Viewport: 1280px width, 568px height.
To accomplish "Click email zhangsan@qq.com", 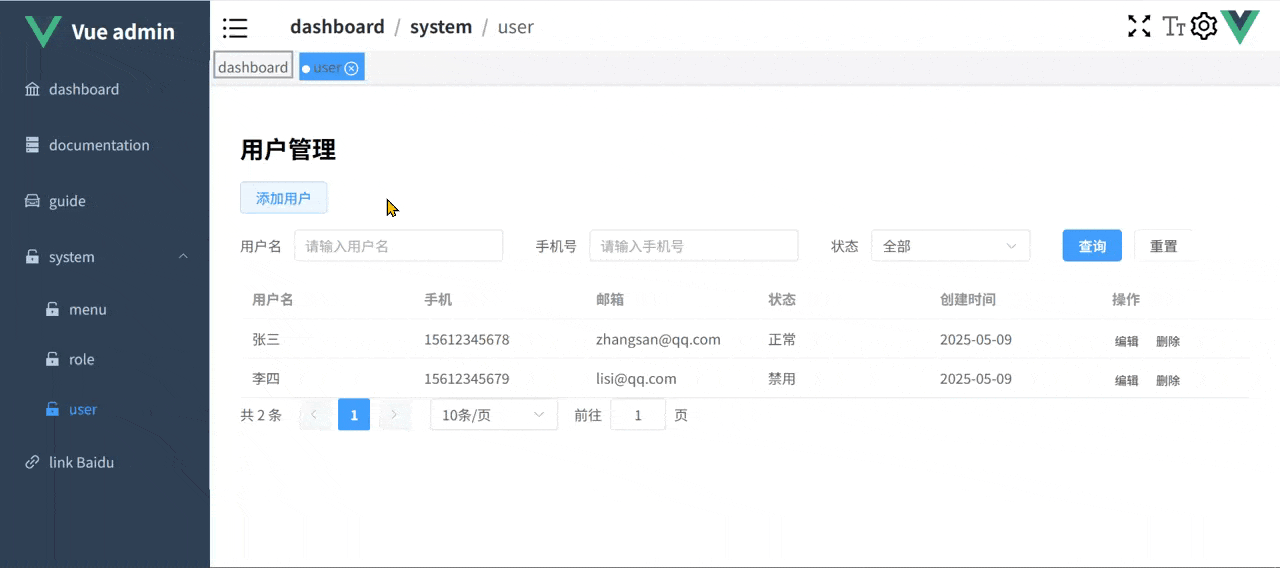I will [658, 339].
